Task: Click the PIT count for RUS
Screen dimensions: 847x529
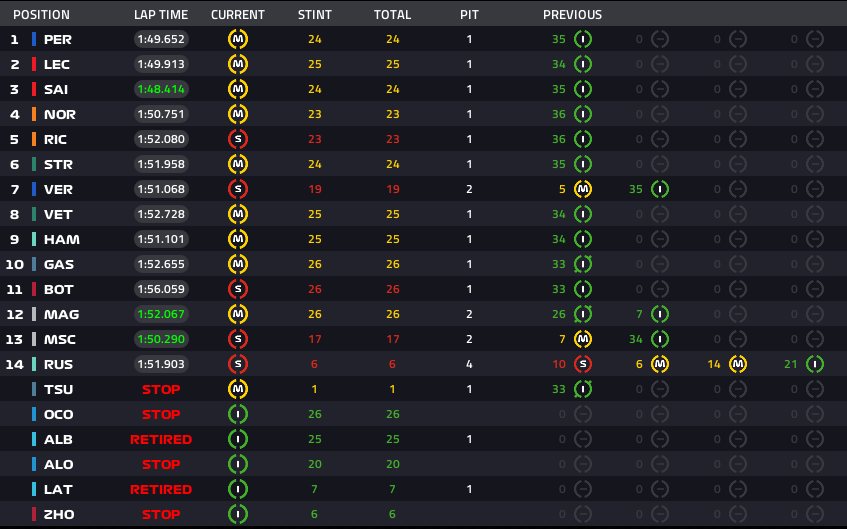Action: [x=469, y=364]
